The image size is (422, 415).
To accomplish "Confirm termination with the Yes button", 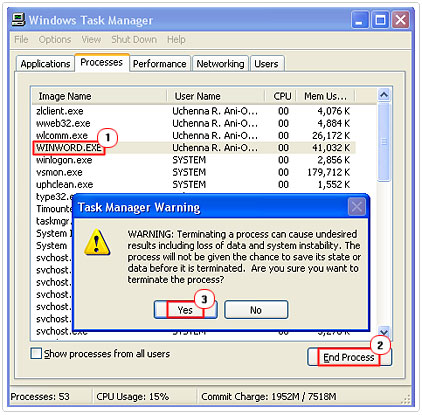I will pos(185,310).
